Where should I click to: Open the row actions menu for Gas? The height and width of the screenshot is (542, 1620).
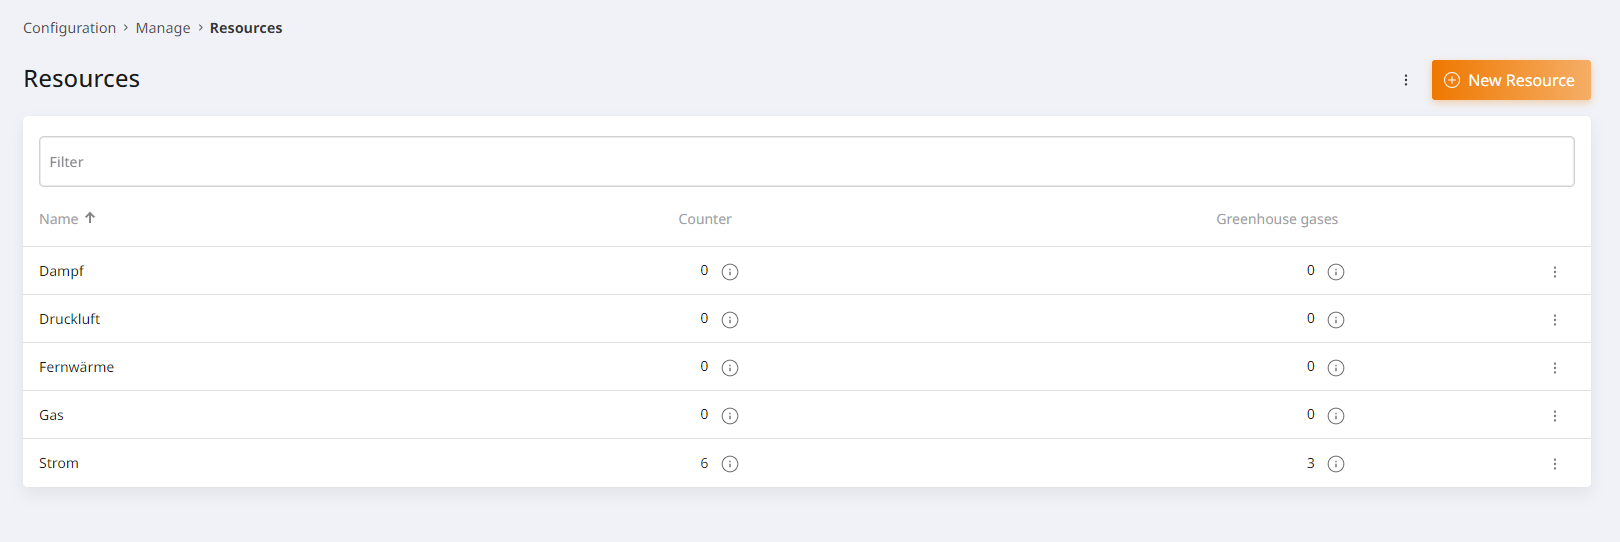pos(1555,416)
